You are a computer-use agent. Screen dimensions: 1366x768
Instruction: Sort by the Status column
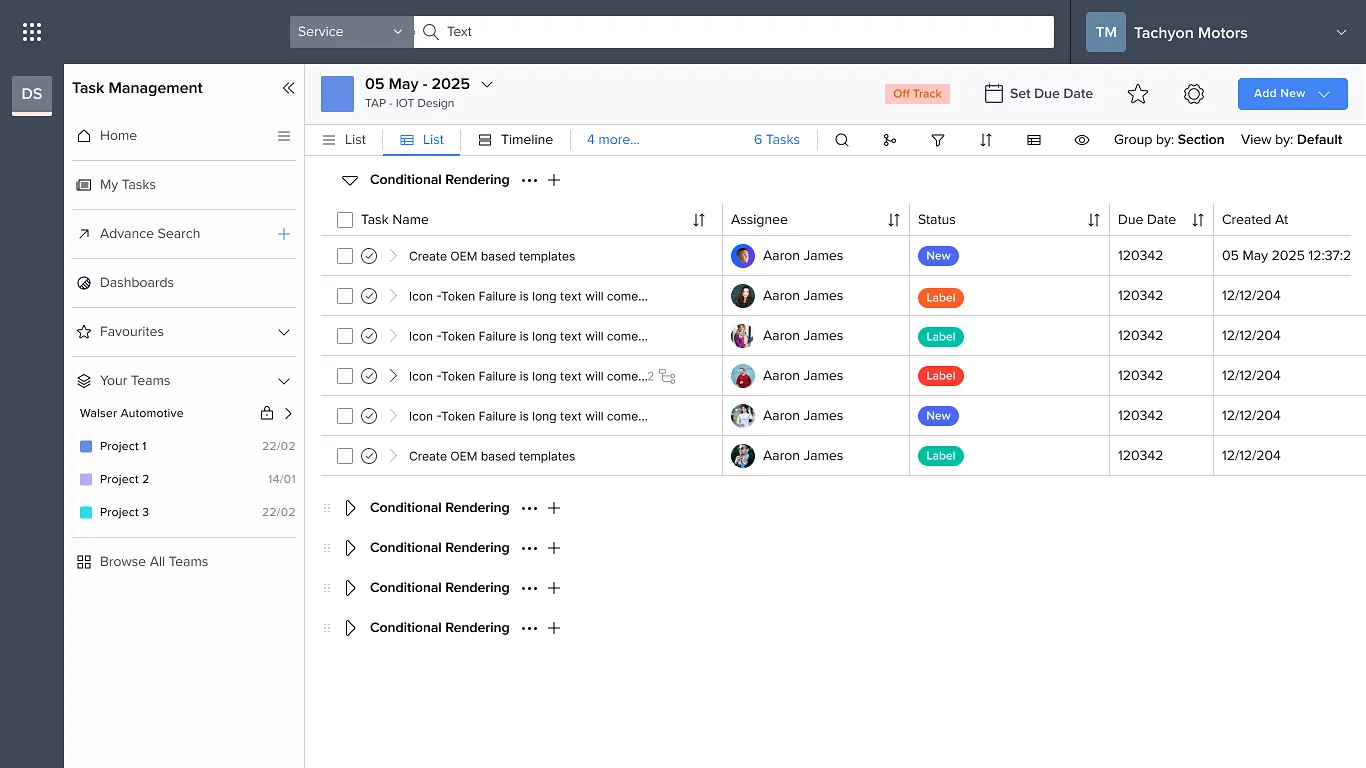pyautogui.click(x=1094, y=220)
